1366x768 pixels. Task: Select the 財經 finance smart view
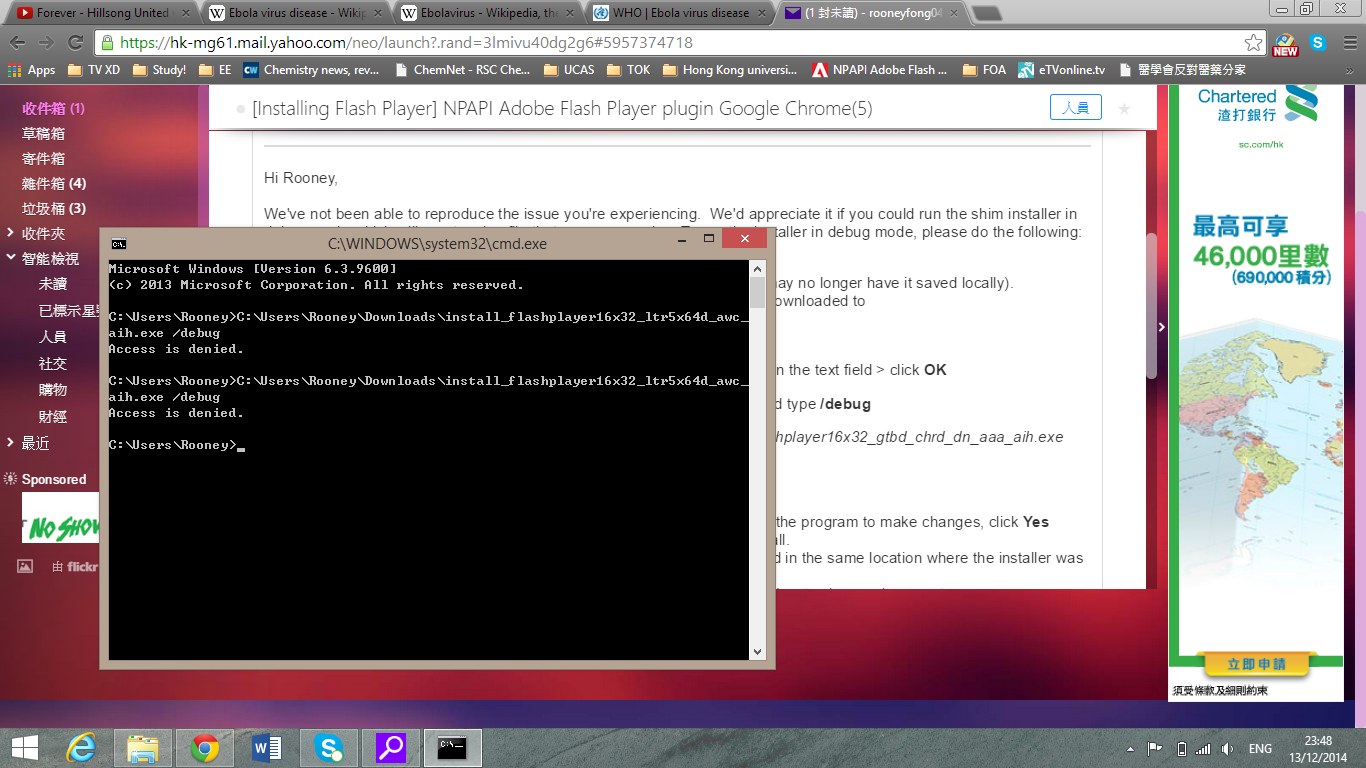pos(53,415)
